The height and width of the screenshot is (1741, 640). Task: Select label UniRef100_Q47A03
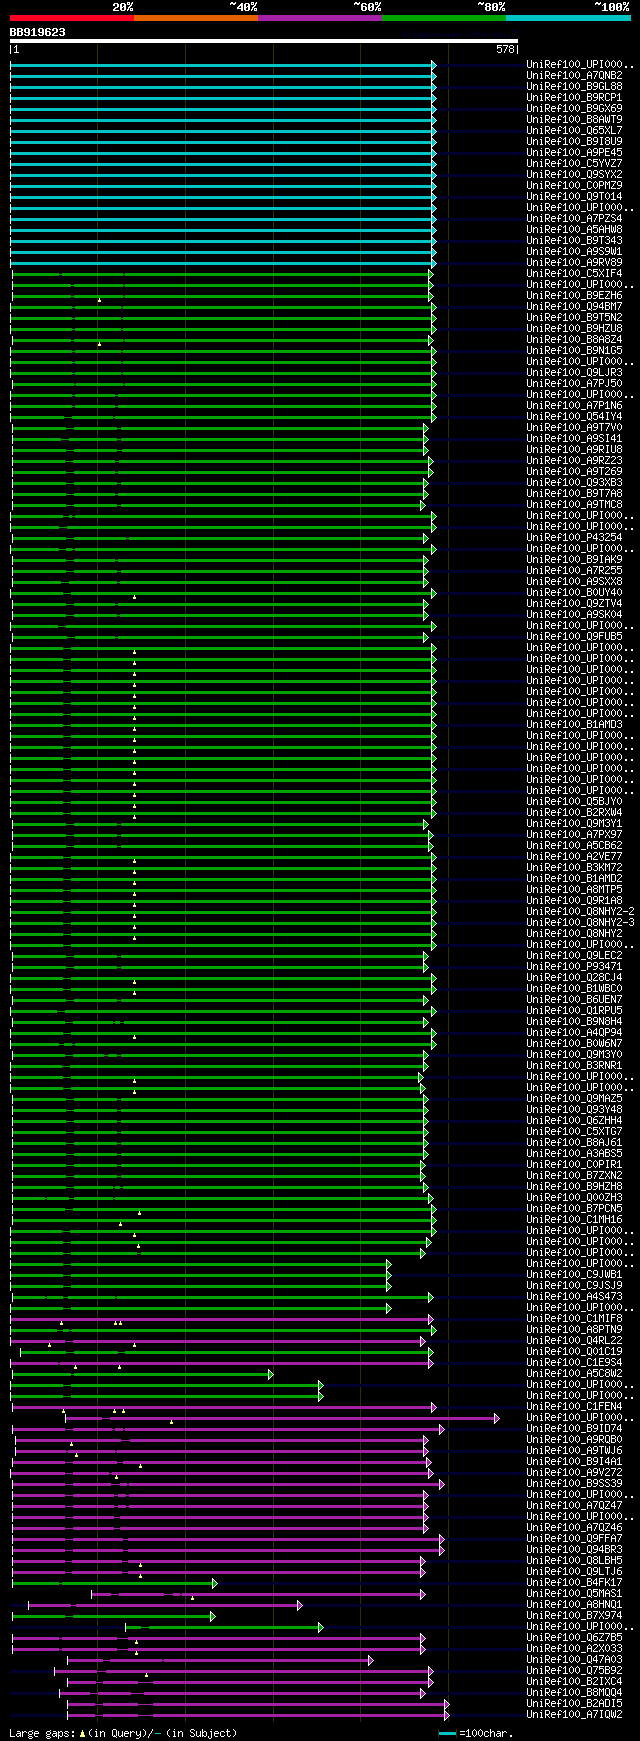tap(574, 1659)
